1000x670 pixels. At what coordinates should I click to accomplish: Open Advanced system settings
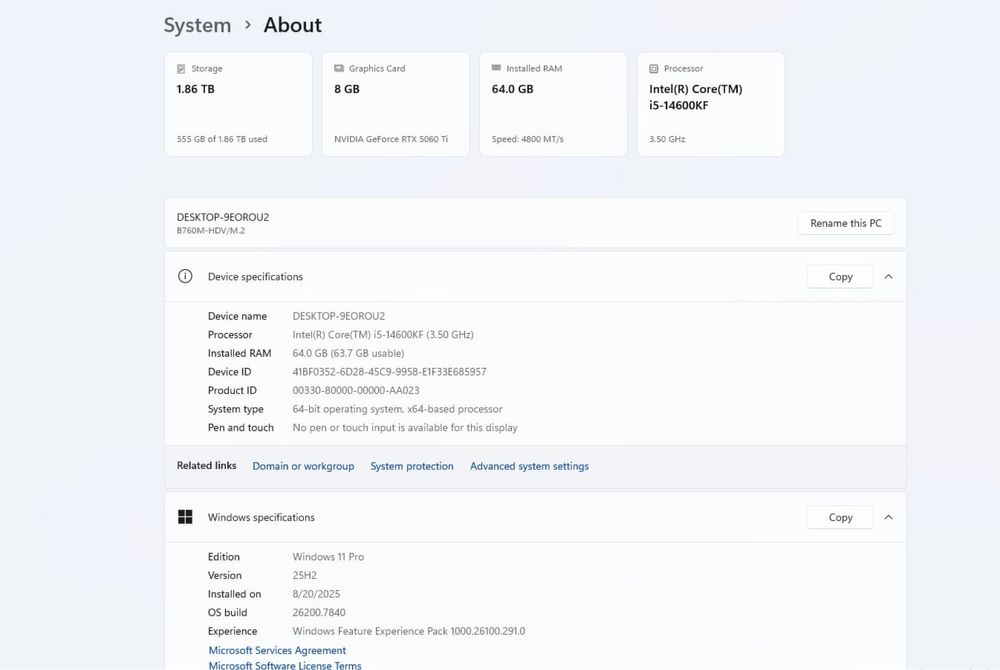coord(529,466)
